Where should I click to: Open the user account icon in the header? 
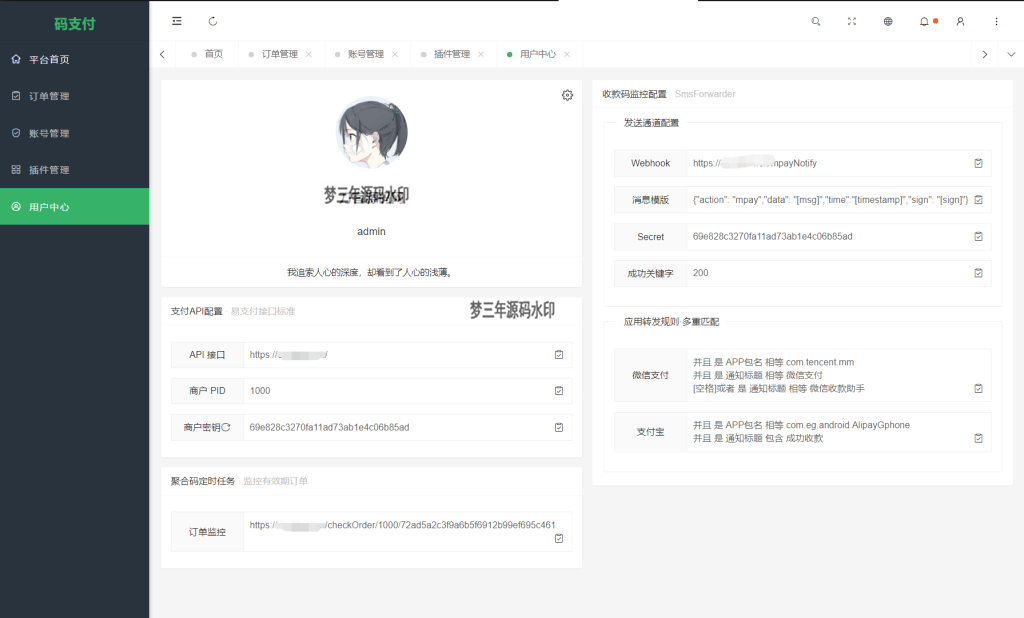960,21
